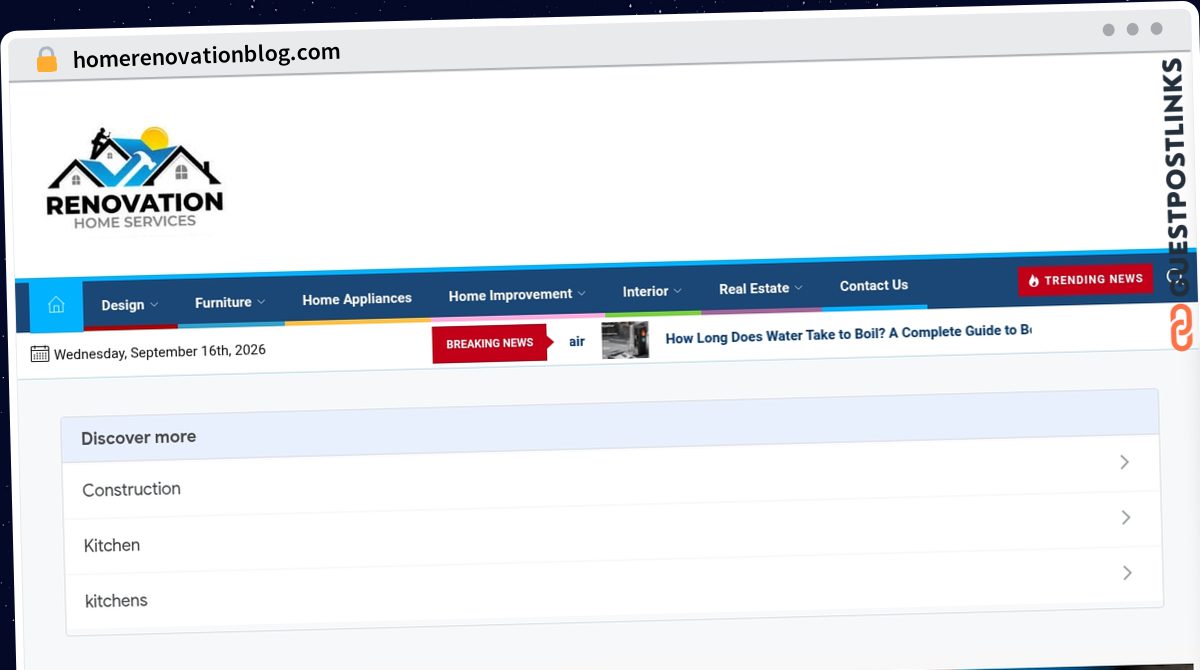Open the Renovation Home Services logo
Viewport: 1200px width, 670px height.
(135, 179)
